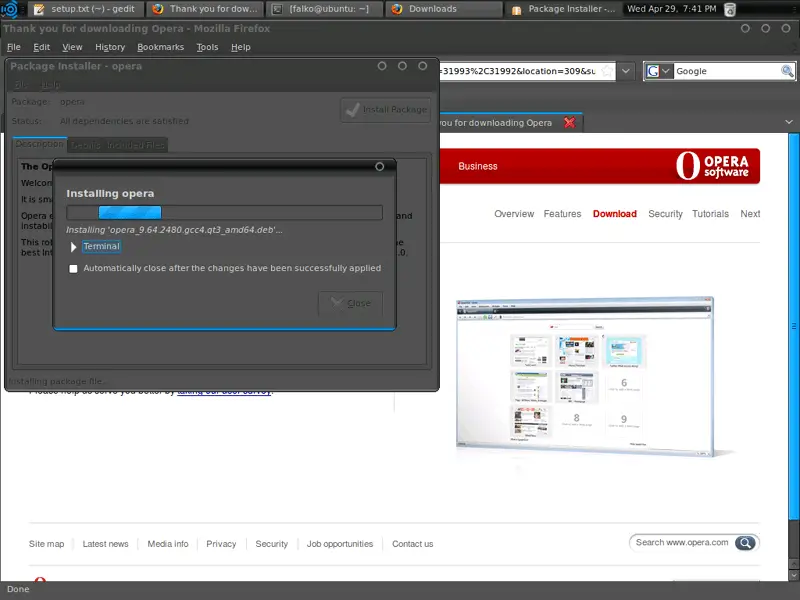Click the Firefox icon beside Thank you taskbar entry
800x600 pixels.
tap(158, 9)
